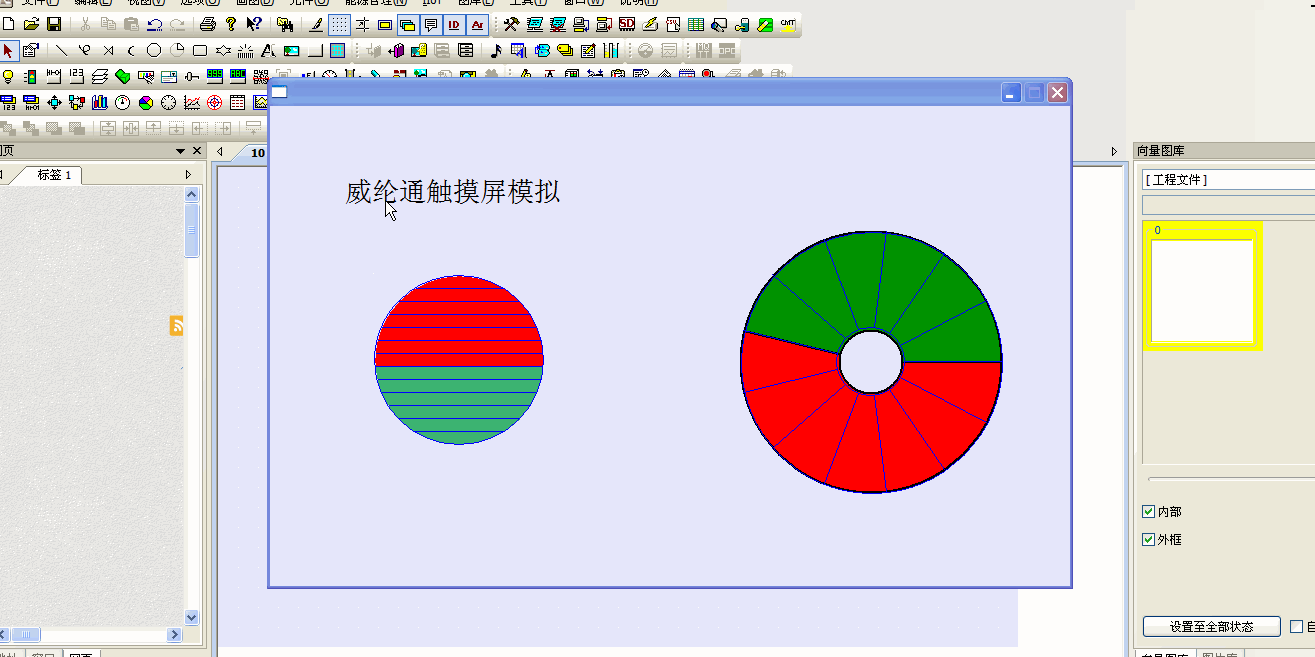Select the Line drawing tool
Screen dimensions: 1315x657
[61, 50]
